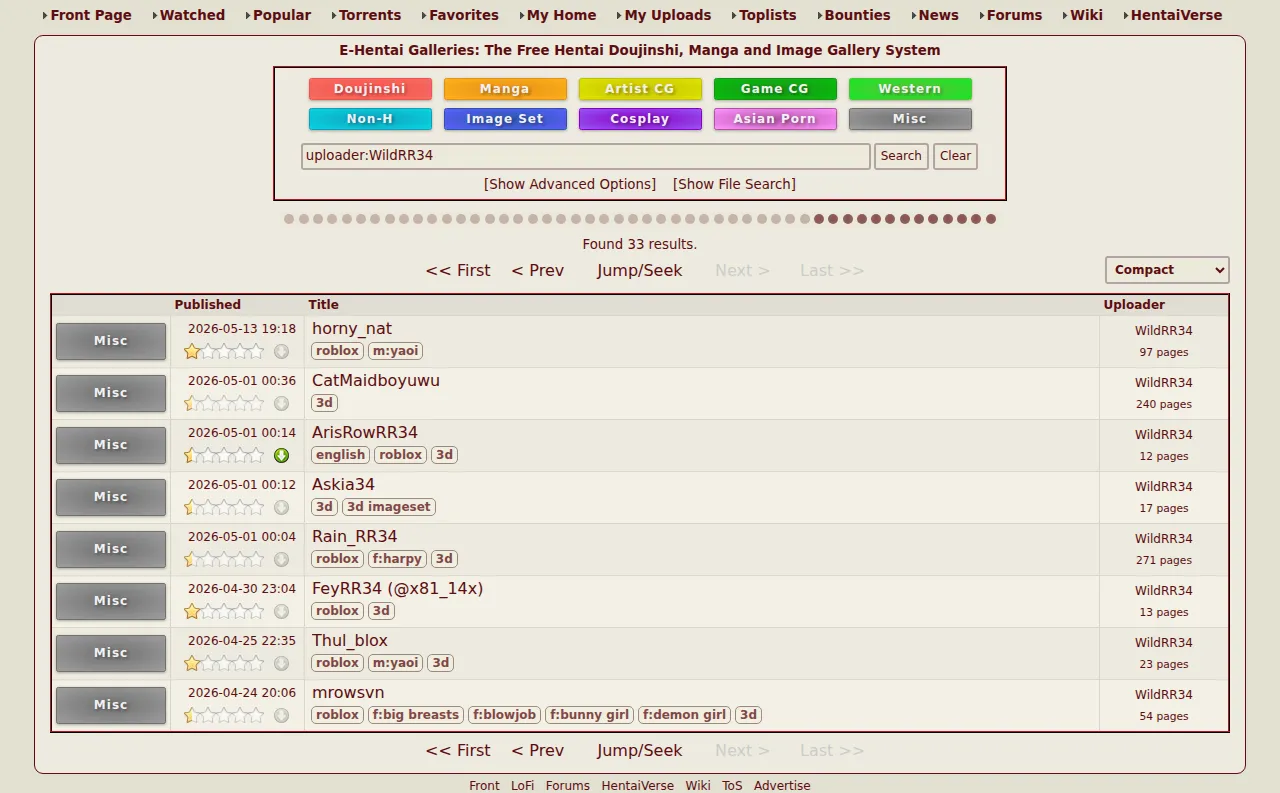
Task: Toggle the Cosplay category filter
Action: click(640, 119)
